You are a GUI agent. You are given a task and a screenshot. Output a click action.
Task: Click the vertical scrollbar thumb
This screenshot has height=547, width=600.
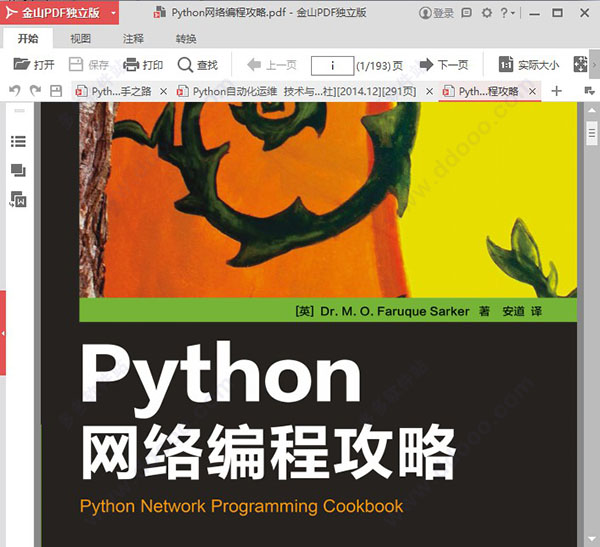coord(592,133)
